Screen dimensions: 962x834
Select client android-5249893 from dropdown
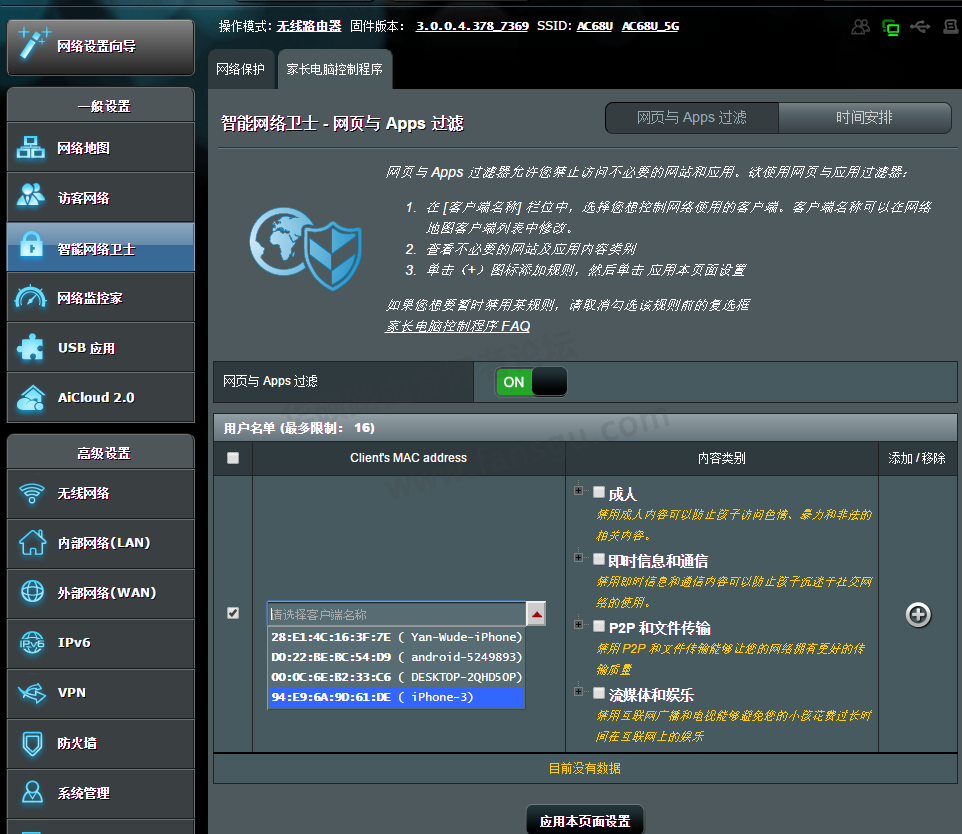396,657
